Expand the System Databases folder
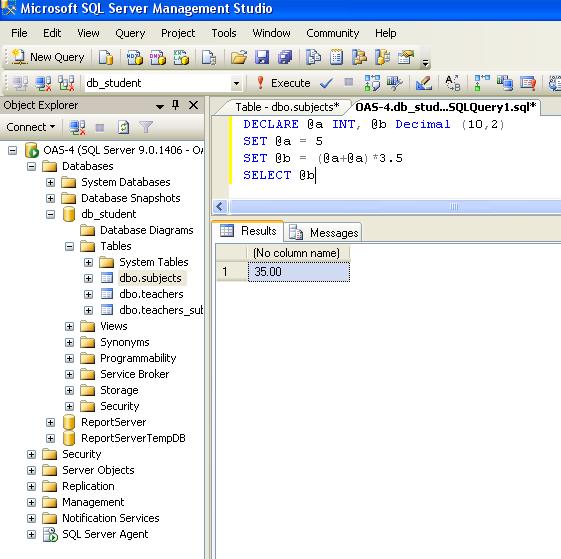 50,183
